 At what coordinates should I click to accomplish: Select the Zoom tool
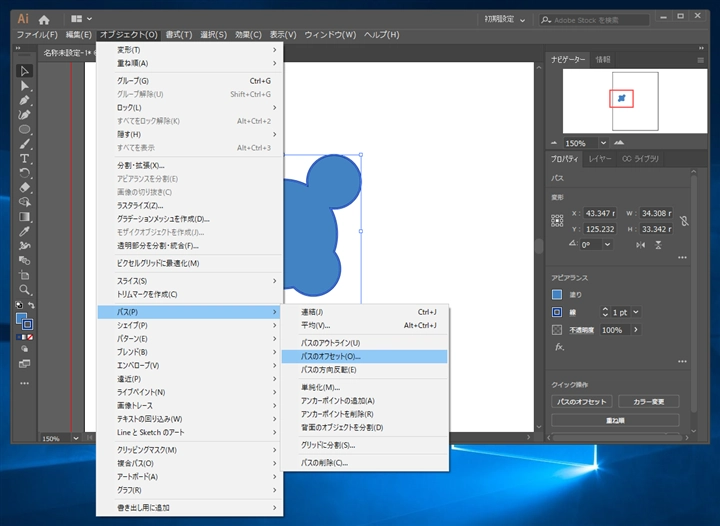tap(24, 290)
